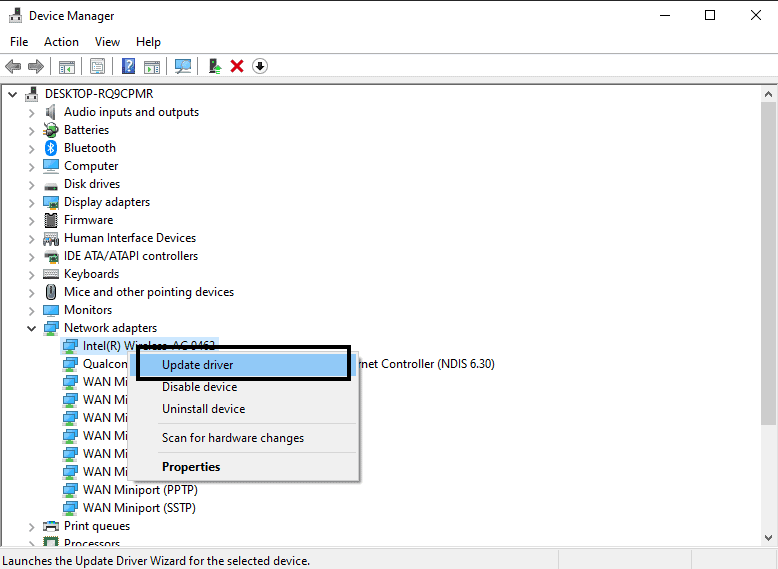Open the Action menu

tap(61, 42)
